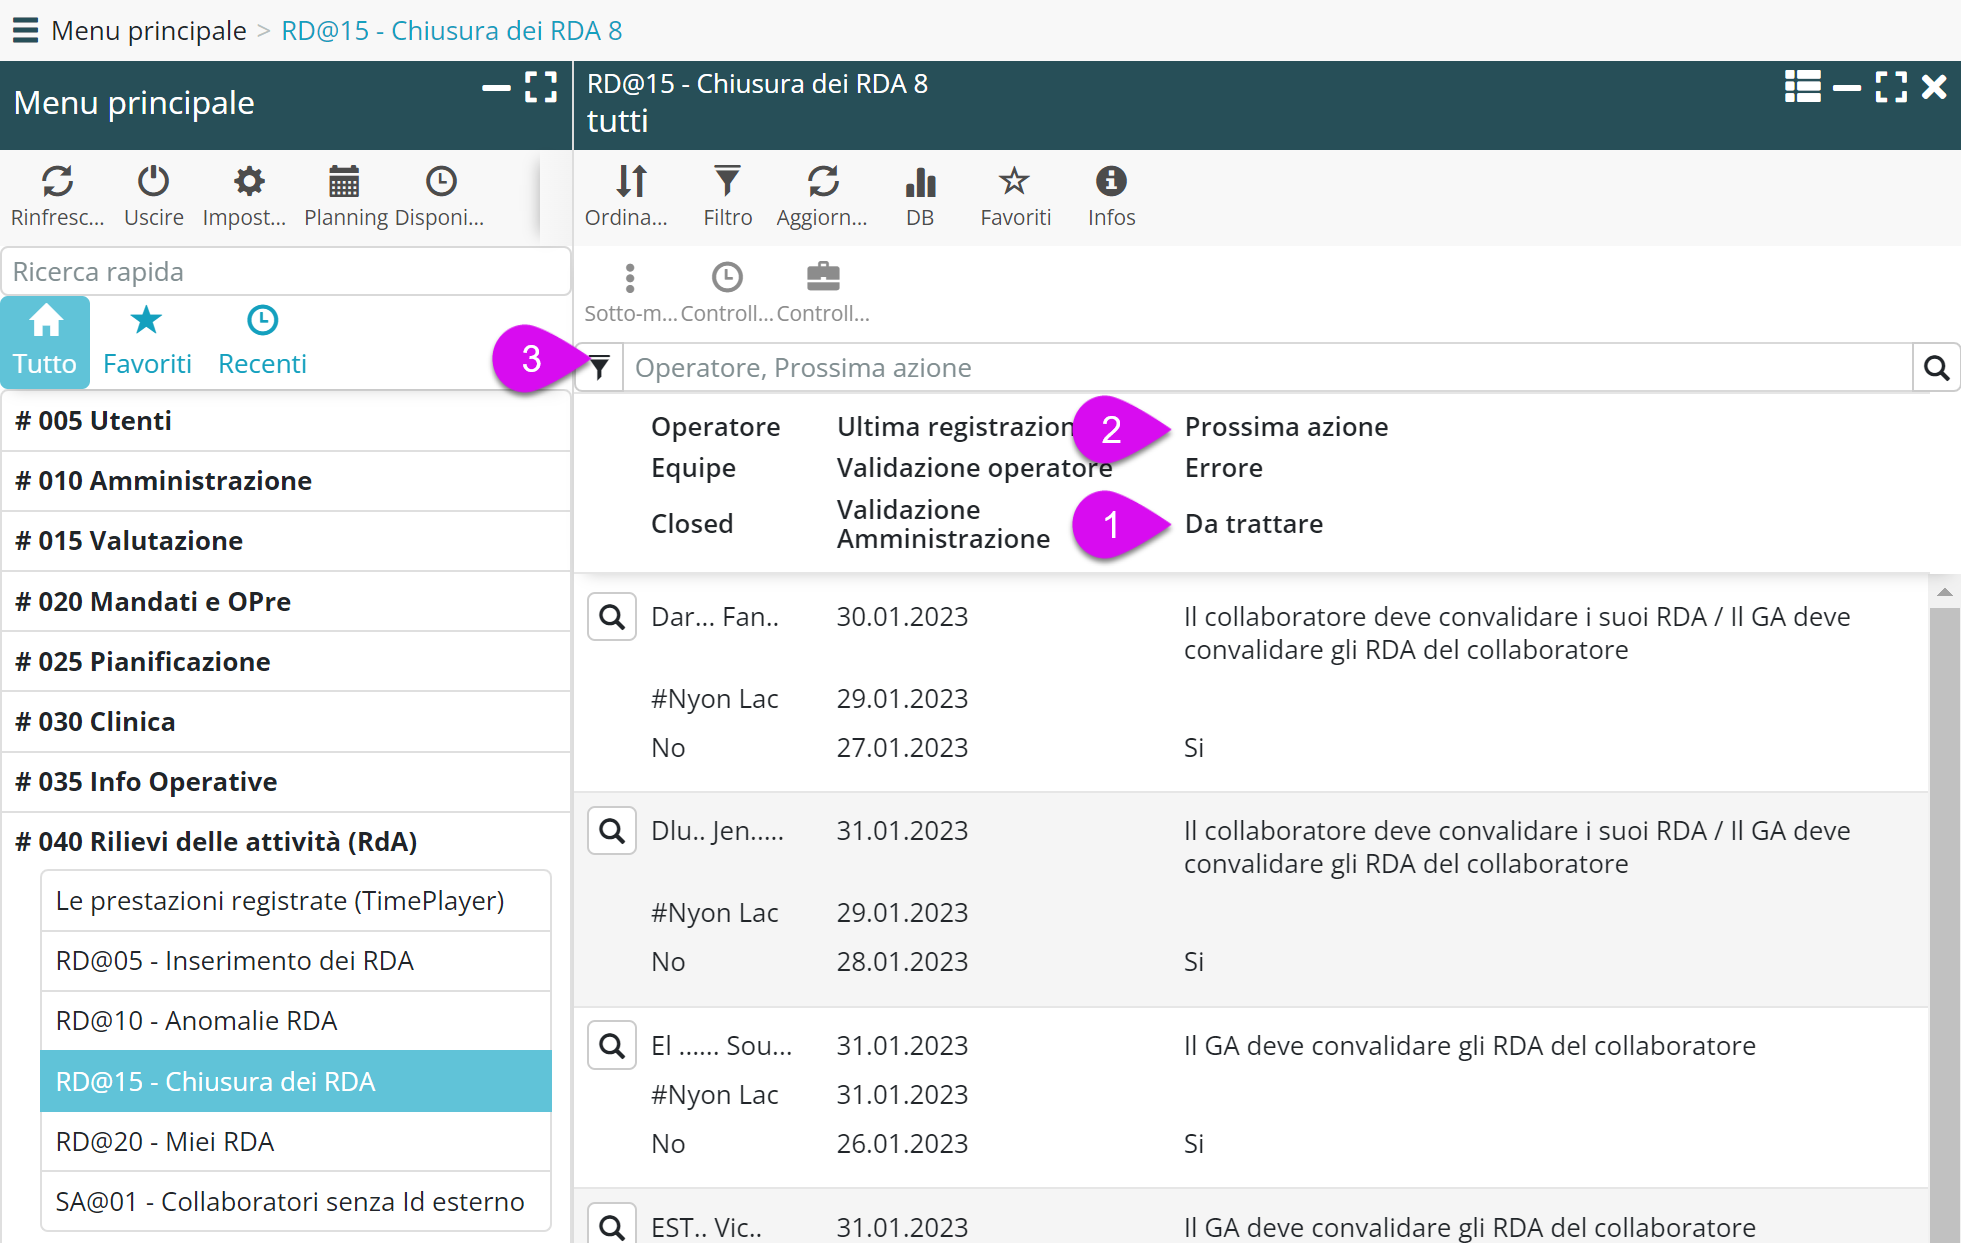Image resolution: width=1961 pixels, height=1243 pixels.
Task: Open the Sotto-menu three dots icon
Action: (x=629, y=277)
